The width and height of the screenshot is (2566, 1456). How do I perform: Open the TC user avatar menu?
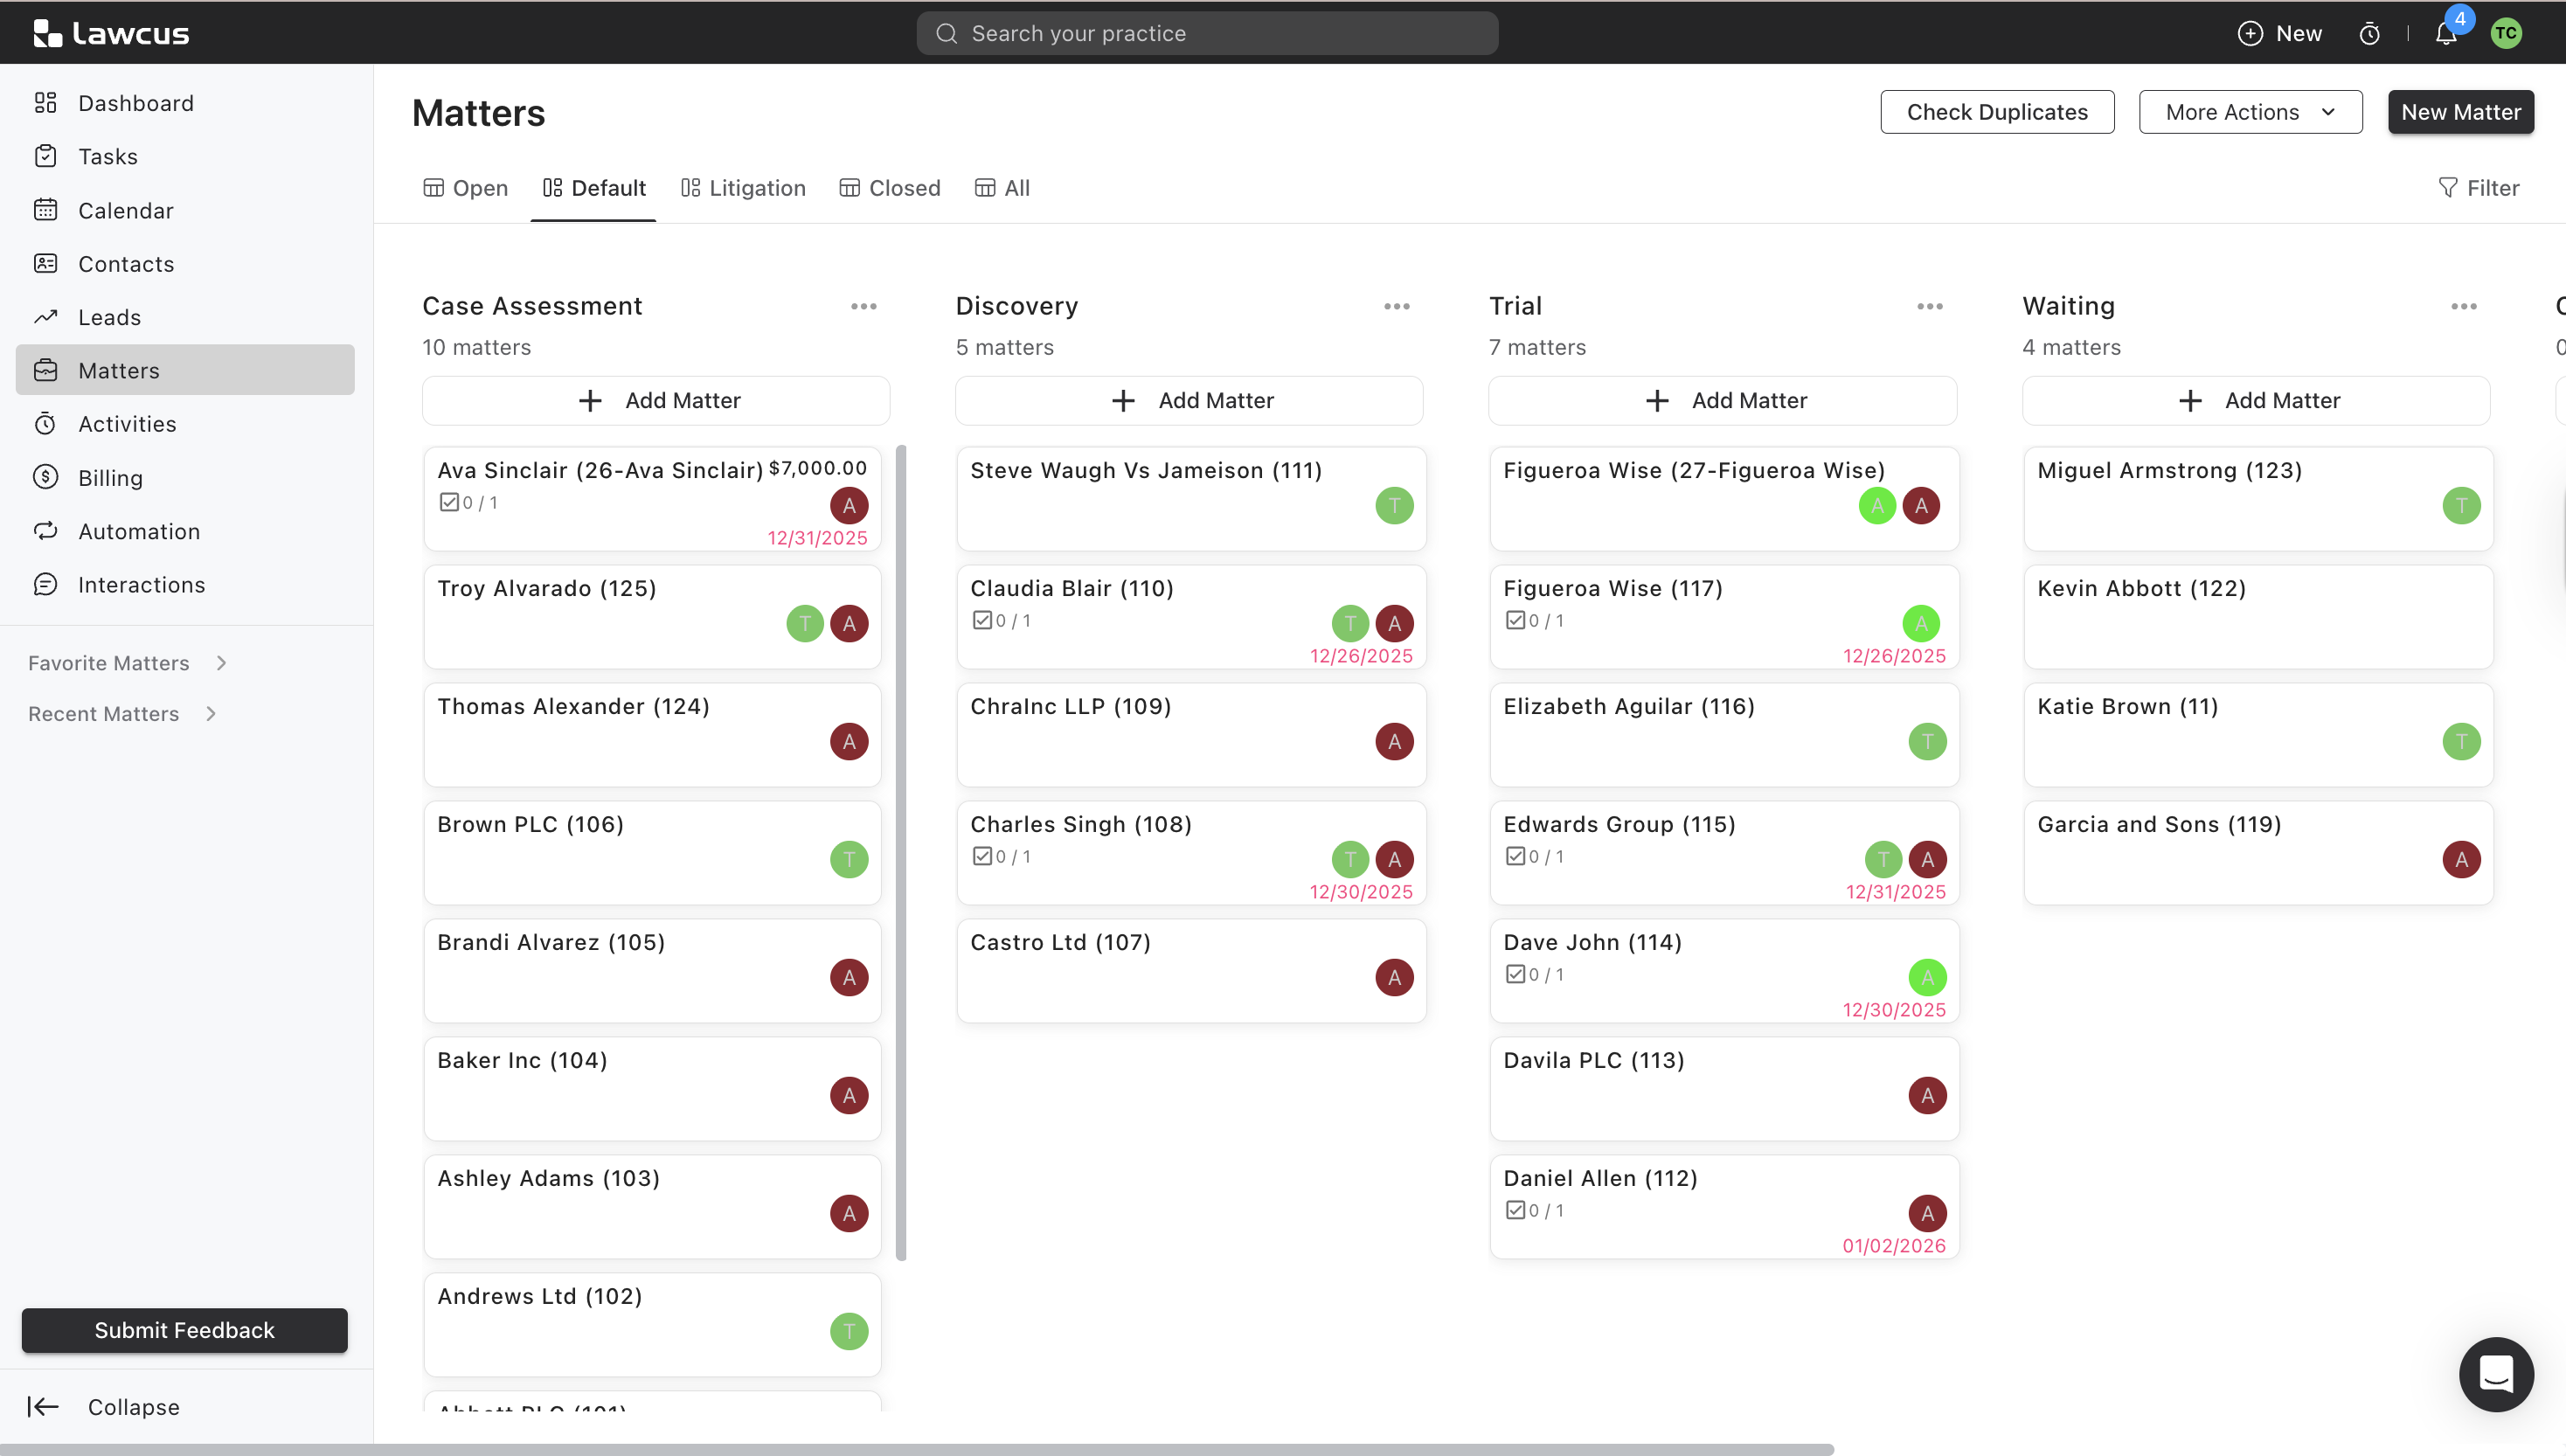pos(2505,33)
